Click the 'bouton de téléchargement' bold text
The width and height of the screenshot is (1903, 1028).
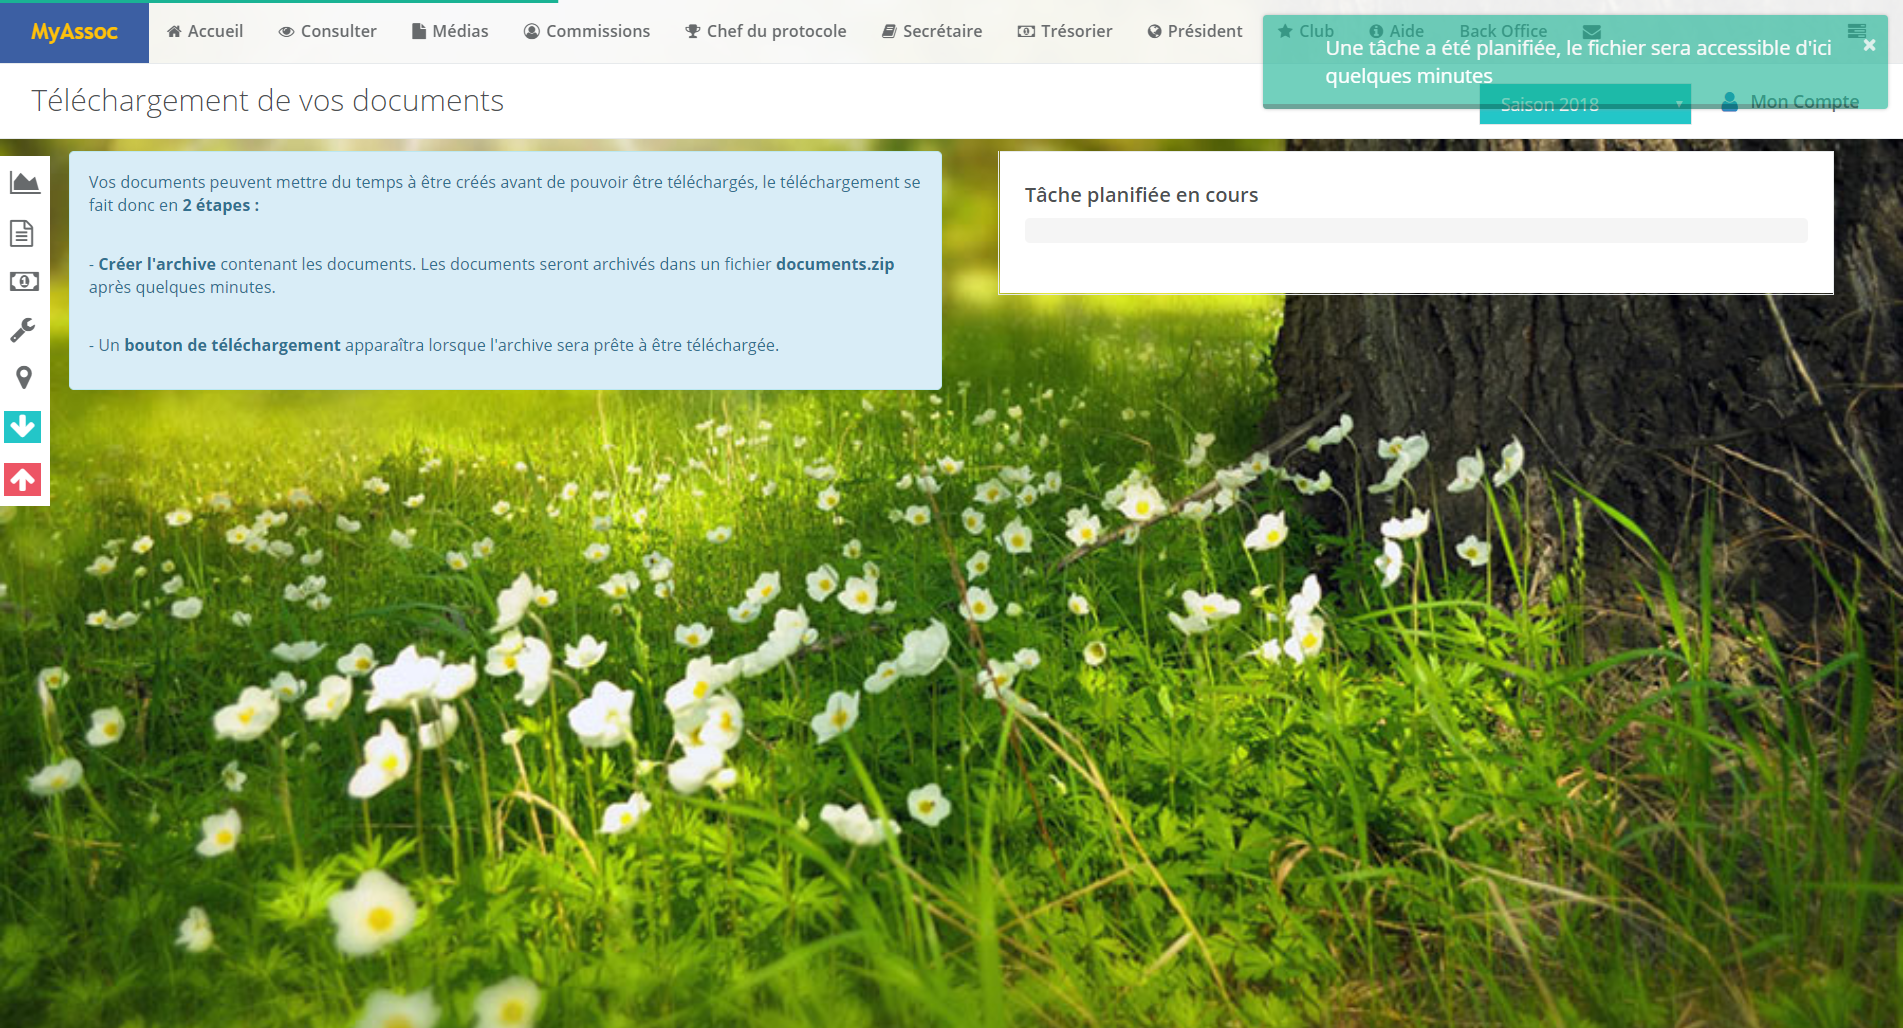pyautogui.click(x=232, y=345)
